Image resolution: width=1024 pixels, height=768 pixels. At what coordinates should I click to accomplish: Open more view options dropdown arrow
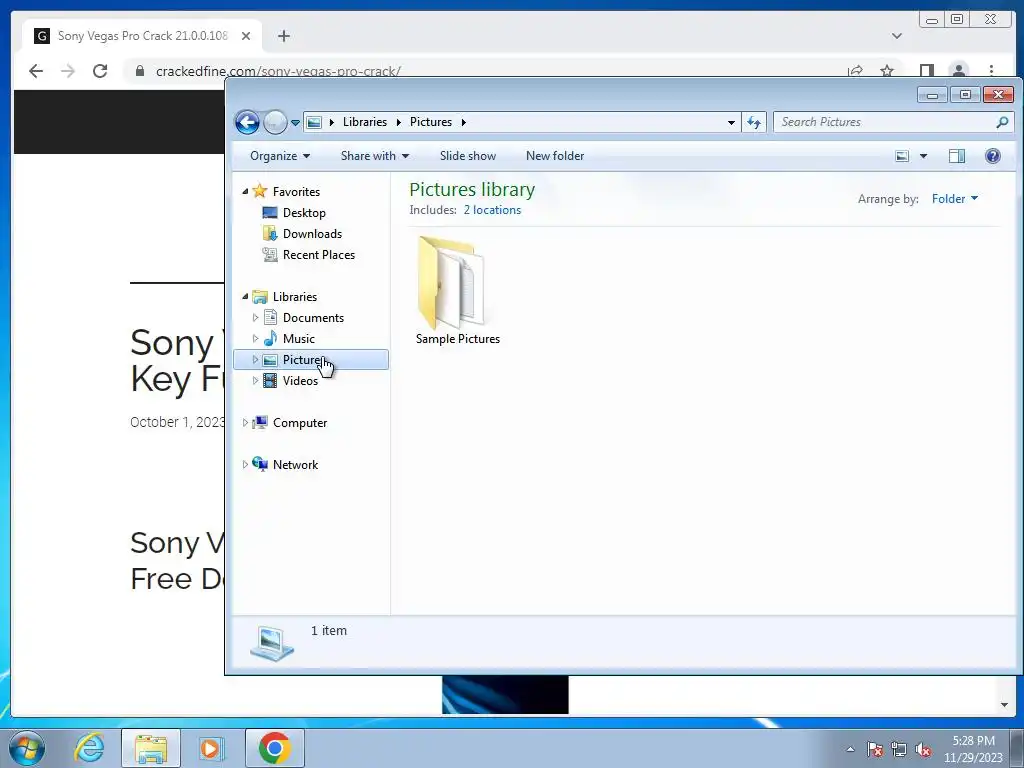(x=923, y=156)
